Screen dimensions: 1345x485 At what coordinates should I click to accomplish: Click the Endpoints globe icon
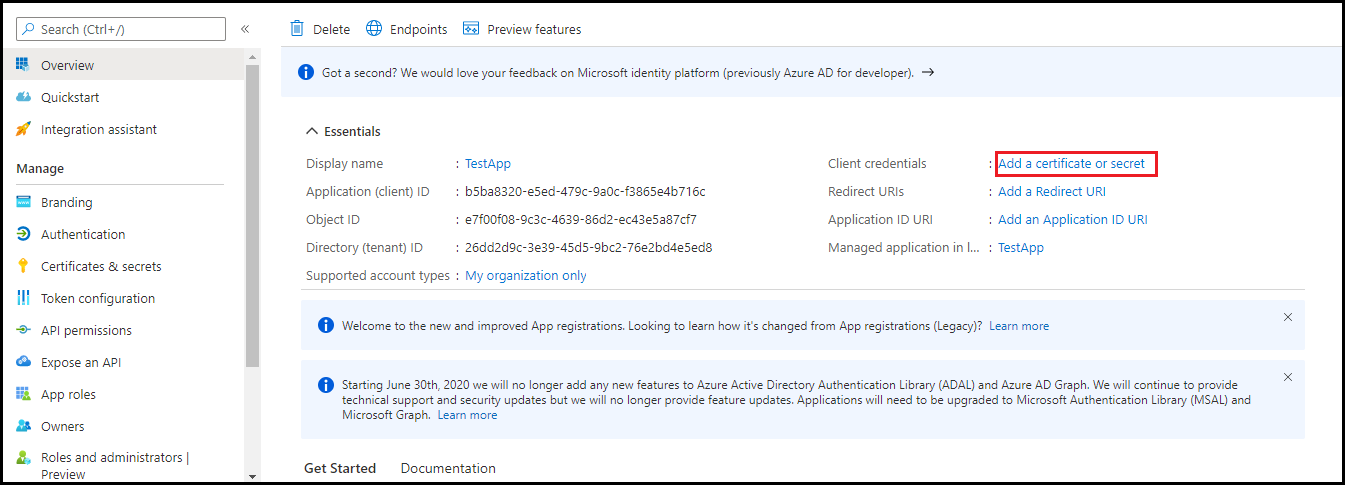tap(374, 28)
